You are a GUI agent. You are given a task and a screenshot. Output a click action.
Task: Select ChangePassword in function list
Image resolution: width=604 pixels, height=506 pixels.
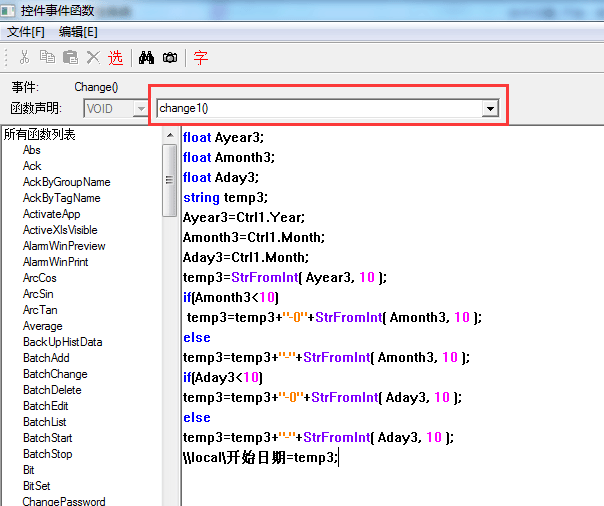pyautogui.click(x=64, y=501)
